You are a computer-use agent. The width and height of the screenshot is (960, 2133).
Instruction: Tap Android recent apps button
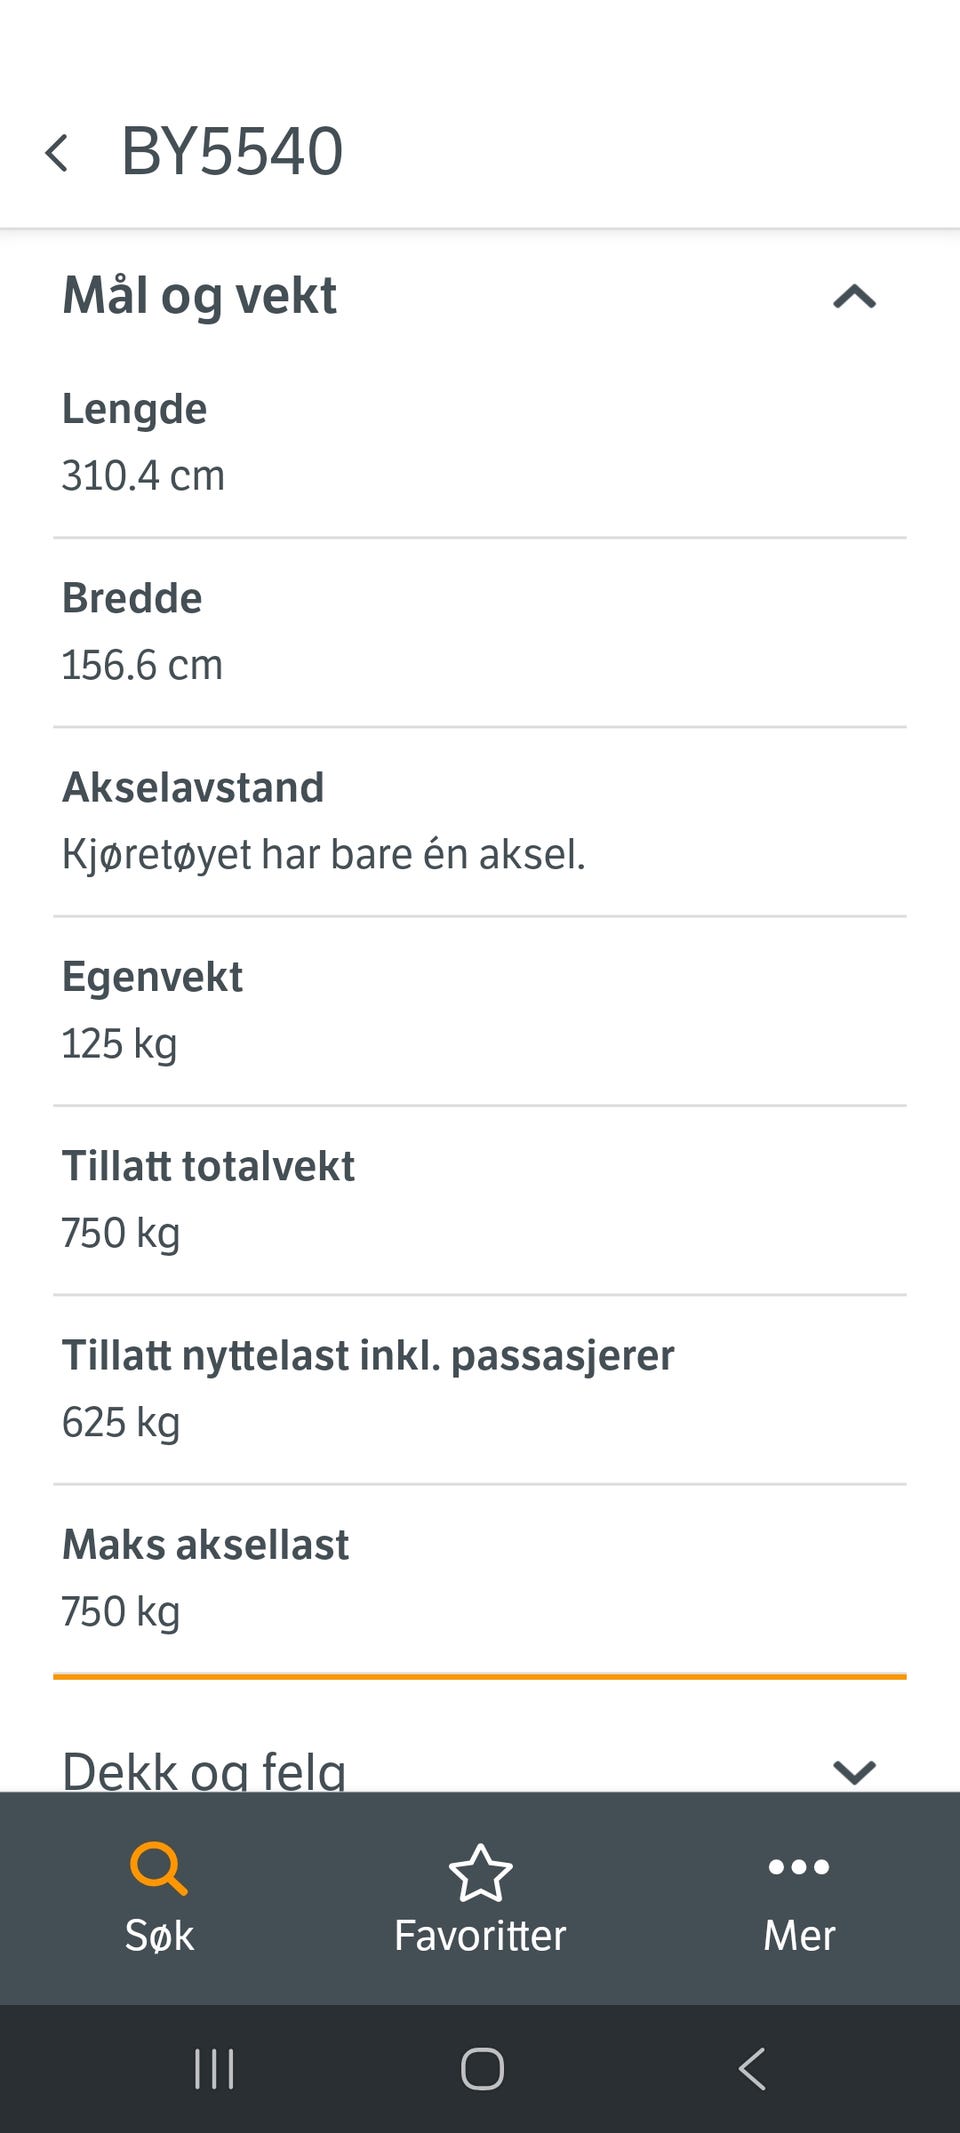click(x=214, y=2069)
